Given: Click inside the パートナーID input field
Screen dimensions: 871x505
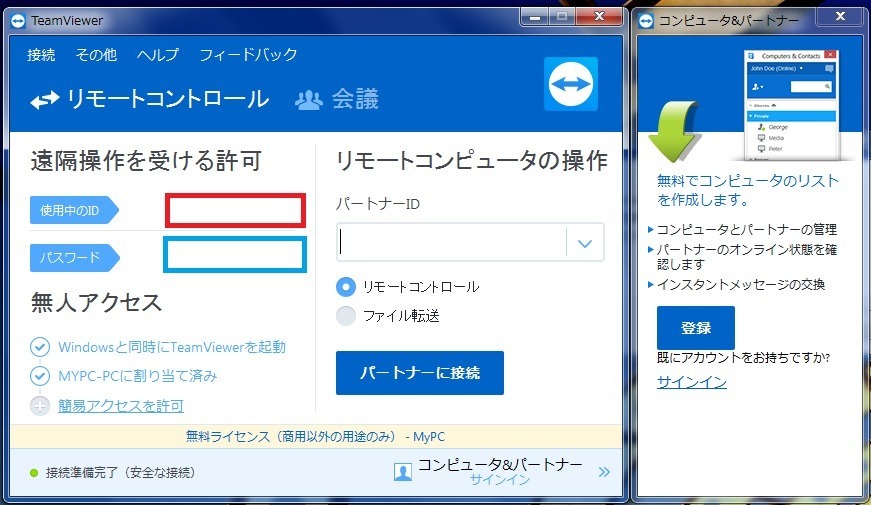Looking at the screenshot, I should point(452,243).
